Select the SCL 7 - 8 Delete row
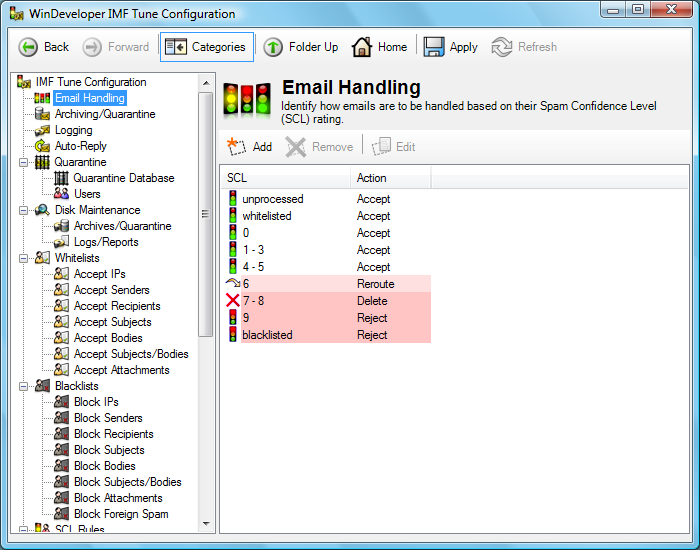The height and width of the screenshot is (550, 700). (326, 301)
